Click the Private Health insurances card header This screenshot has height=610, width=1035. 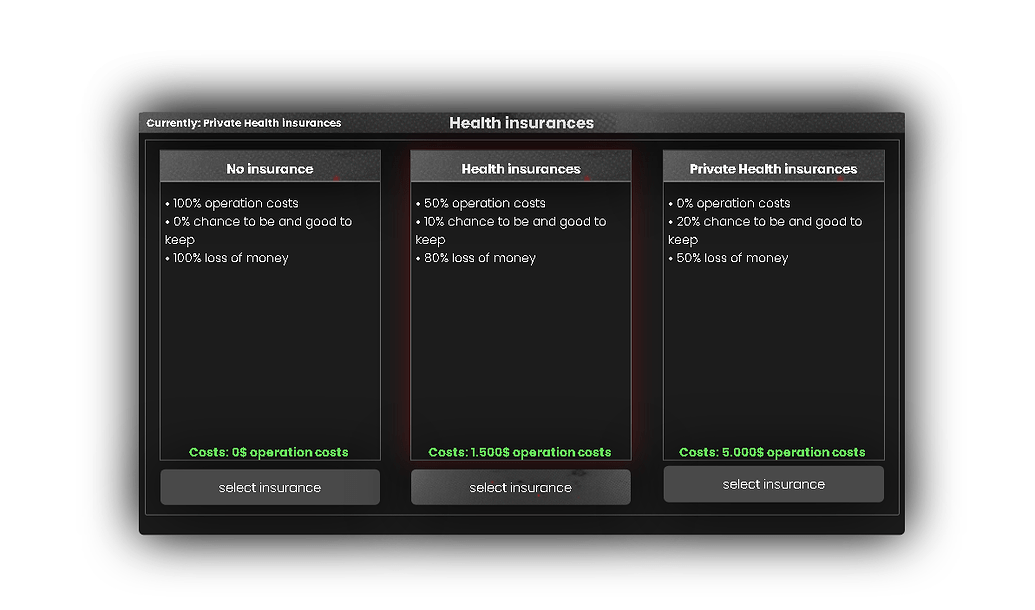(773, 168)
